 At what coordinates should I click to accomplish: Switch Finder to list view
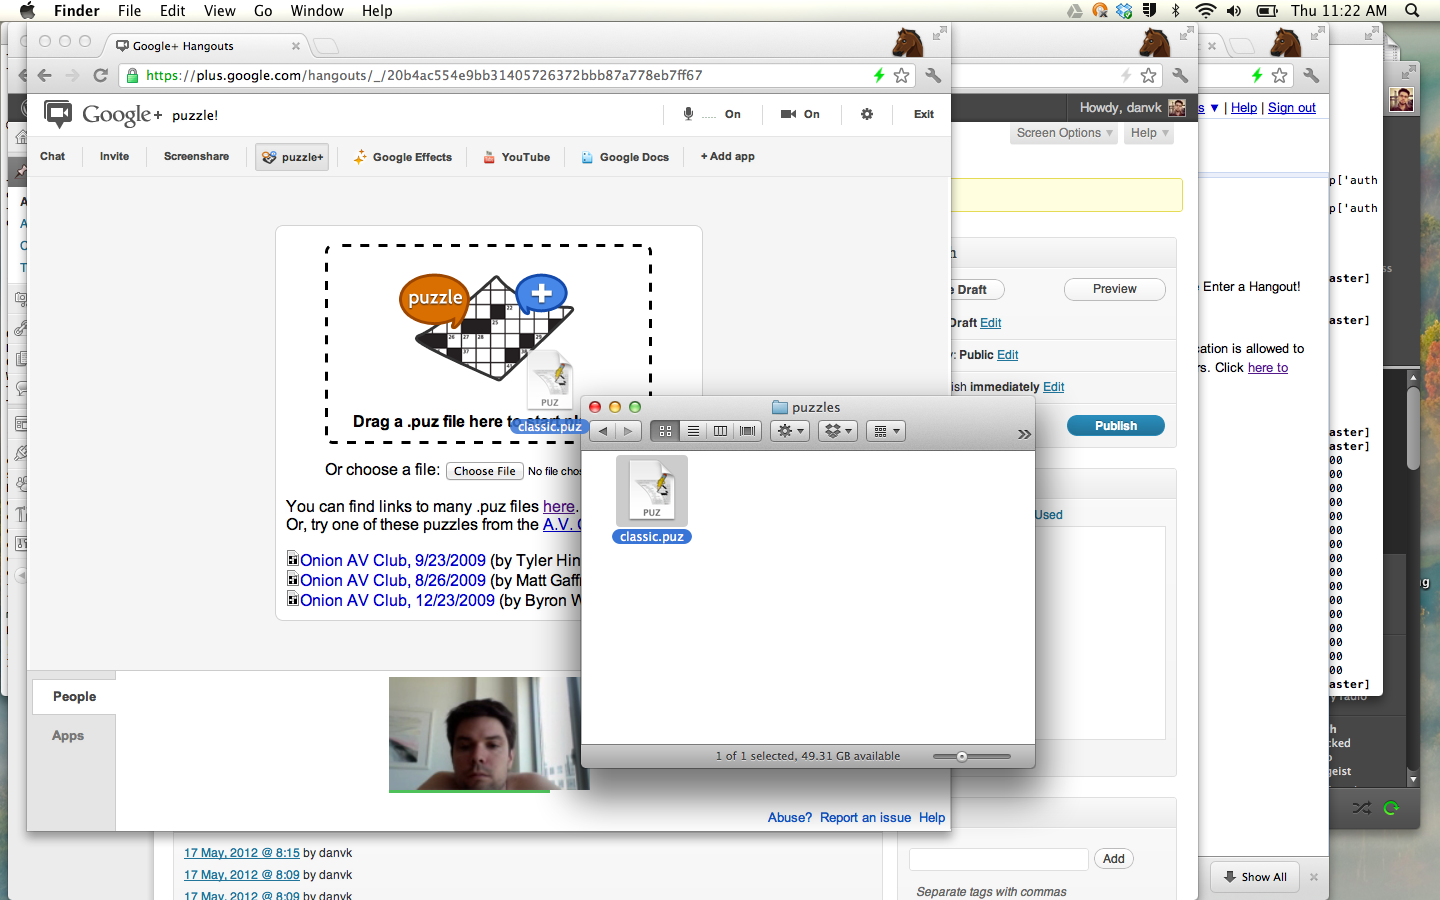[692, 431]
